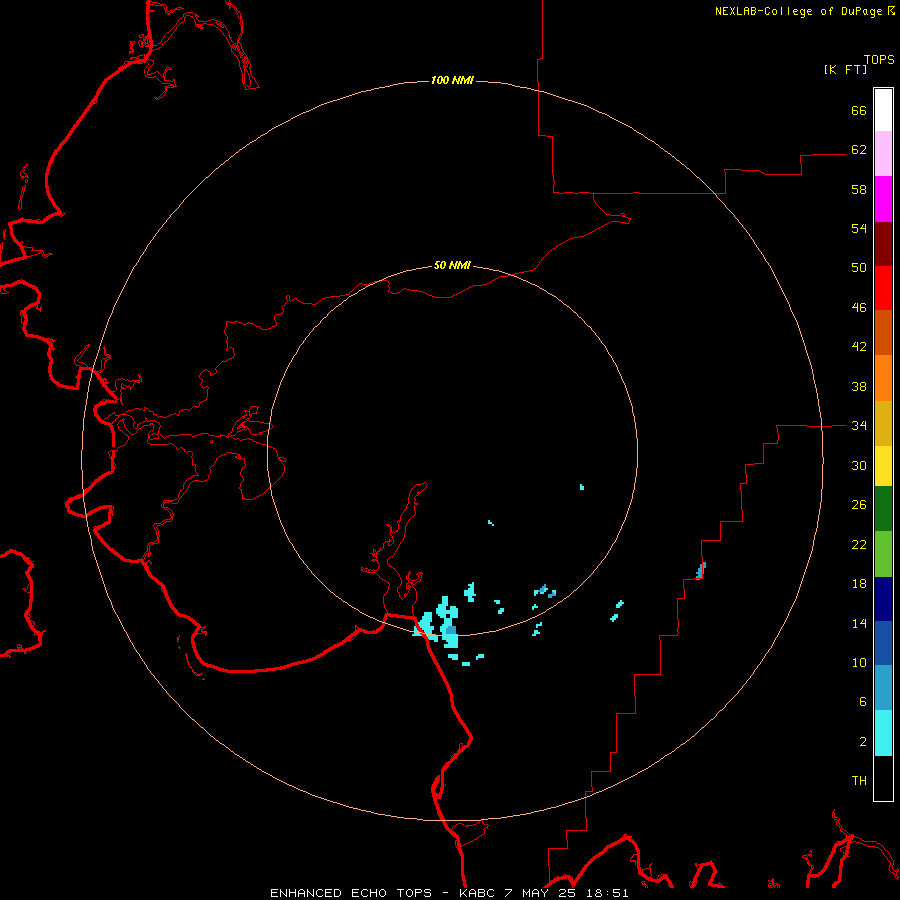Select the 50 NMI range ring label
This screenshot has height=900, width=900.
pos(452,265)
